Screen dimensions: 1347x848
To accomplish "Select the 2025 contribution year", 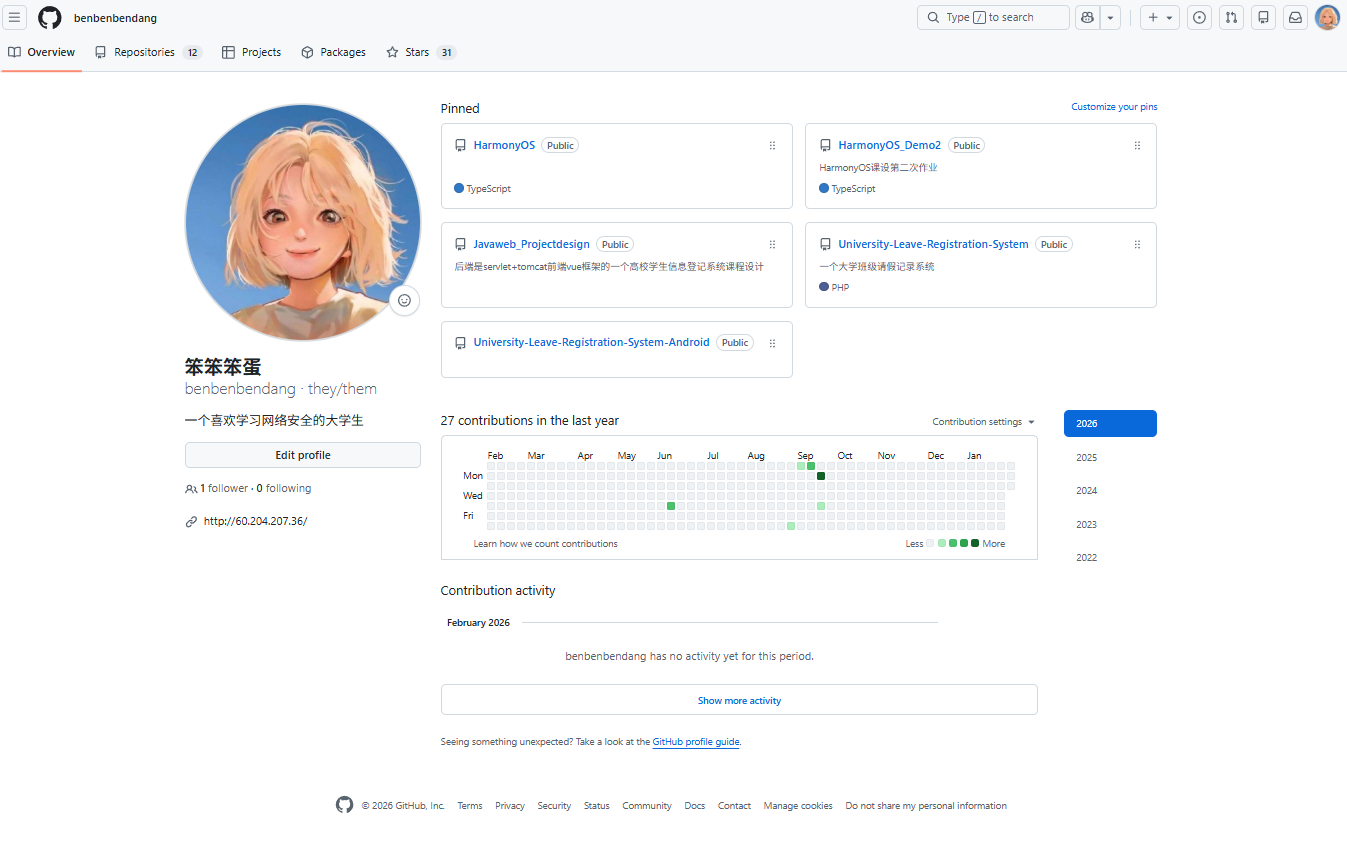I will tap(1086, 457).
